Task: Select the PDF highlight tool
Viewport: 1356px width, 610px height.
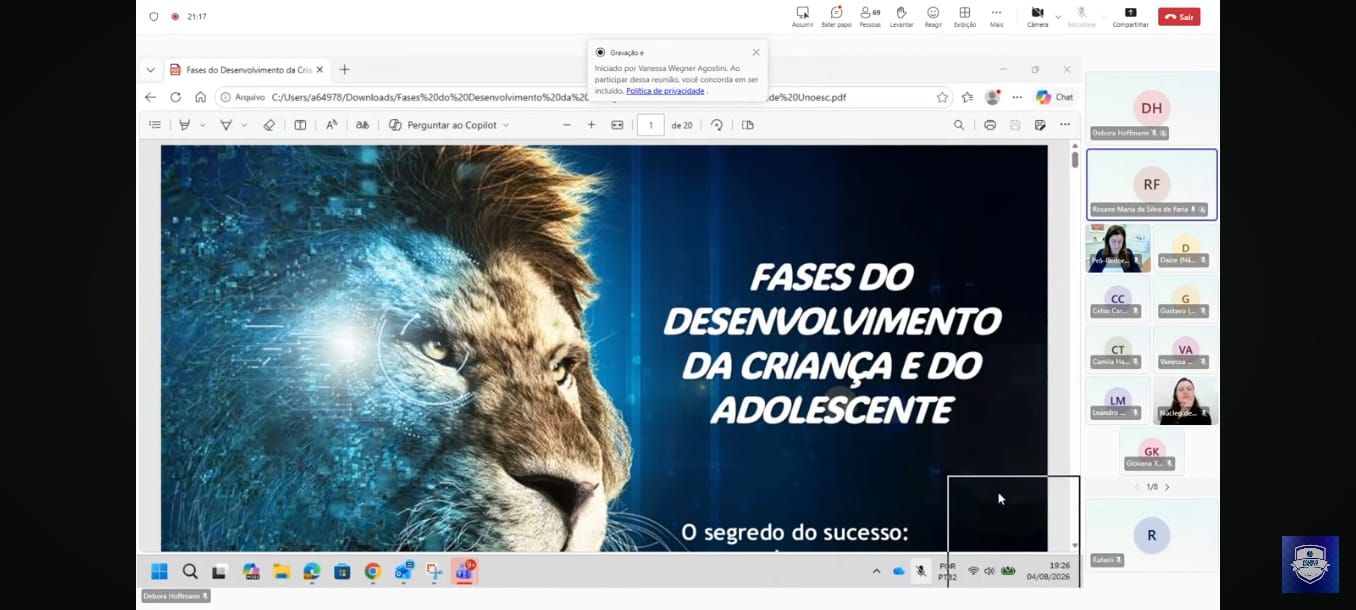Action: pyautogui.click(x=185, y=125)
